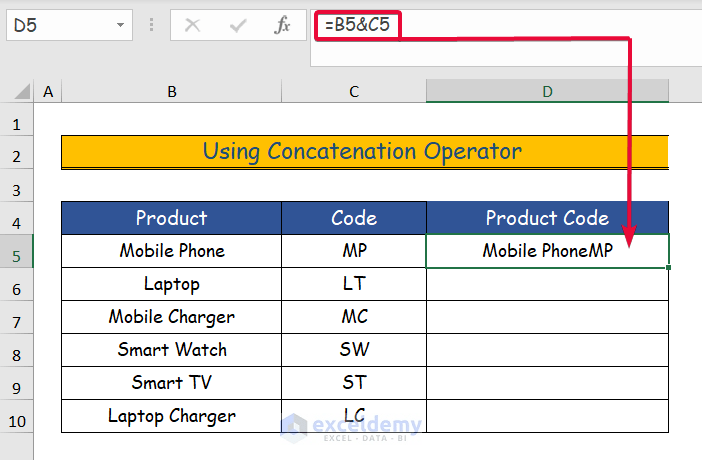Screen dimensions: 702x460
Task: Click the fill handle of cell D5
Action: click(668, 267)
